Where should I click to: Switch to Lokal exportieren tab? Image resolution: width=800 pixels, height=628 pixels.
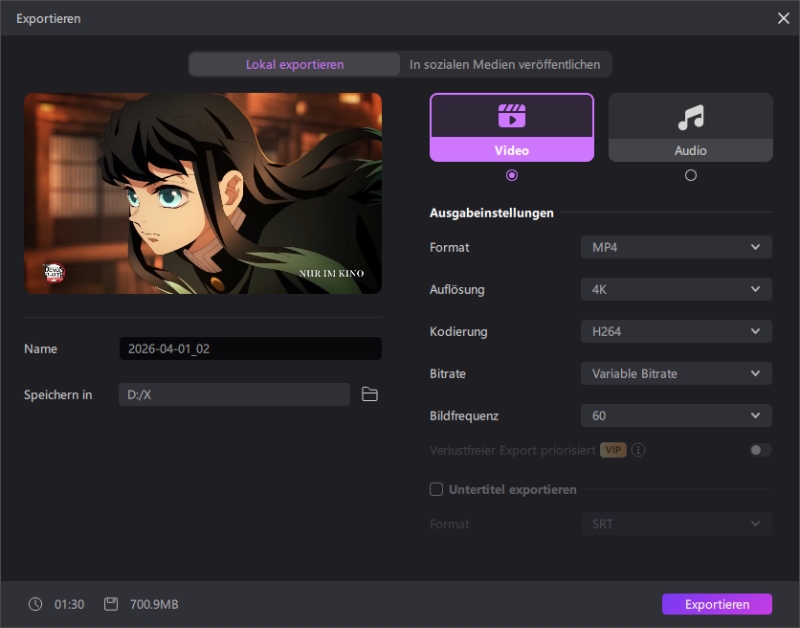pos(294,65)
